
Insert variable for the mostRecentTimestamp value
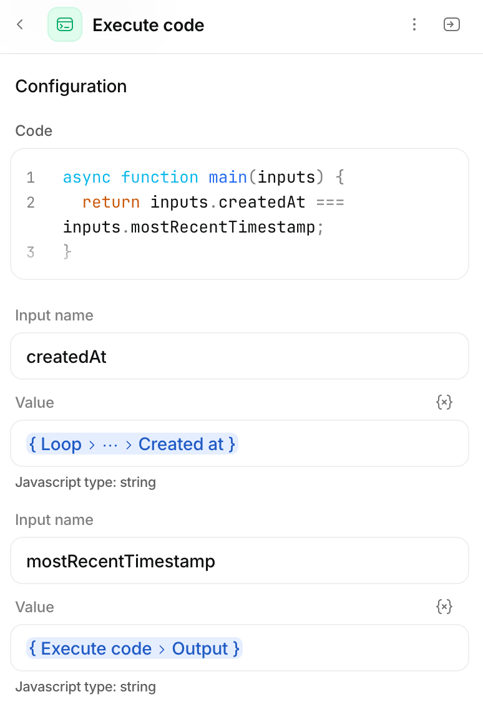coord(444,607)
